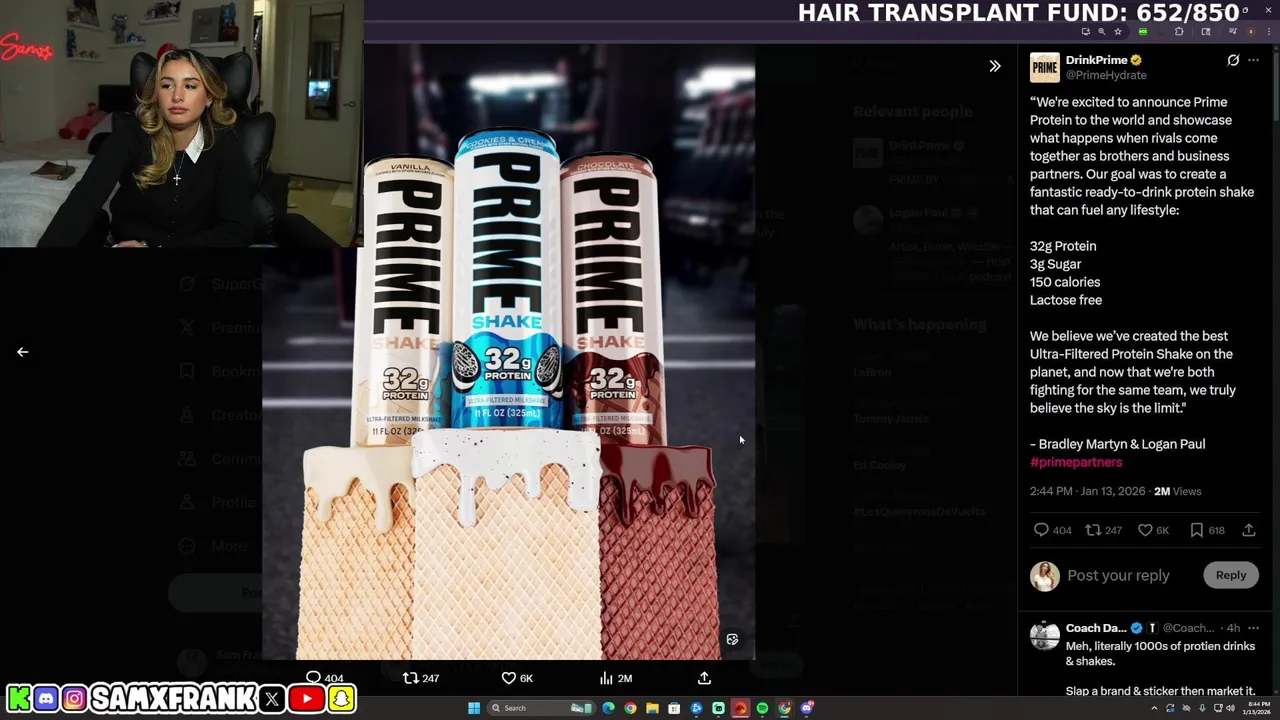The height and width of the screenshot is (720, 1280).
Task: Install app icon in address bar
Action: [1086, 32]
